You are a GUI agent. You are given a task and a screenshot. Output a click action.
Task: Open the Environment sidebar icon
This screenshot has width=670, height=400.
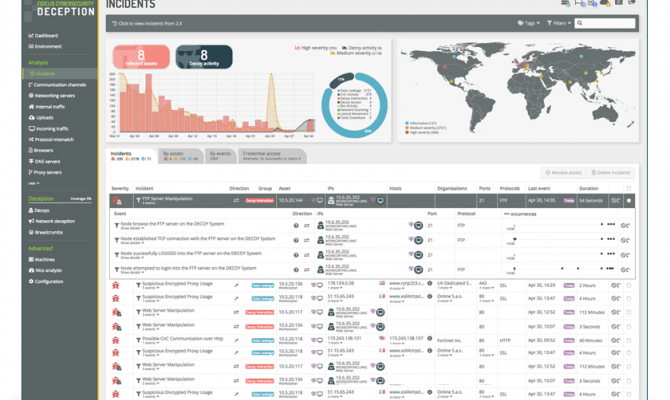tap(31, 46)
